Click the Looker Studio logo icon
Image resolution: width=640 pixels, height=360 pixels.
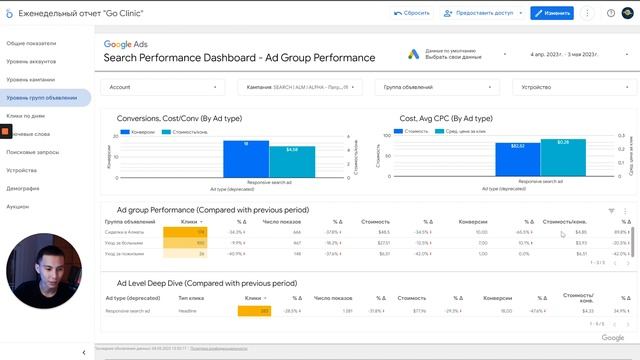click(9, 13)
